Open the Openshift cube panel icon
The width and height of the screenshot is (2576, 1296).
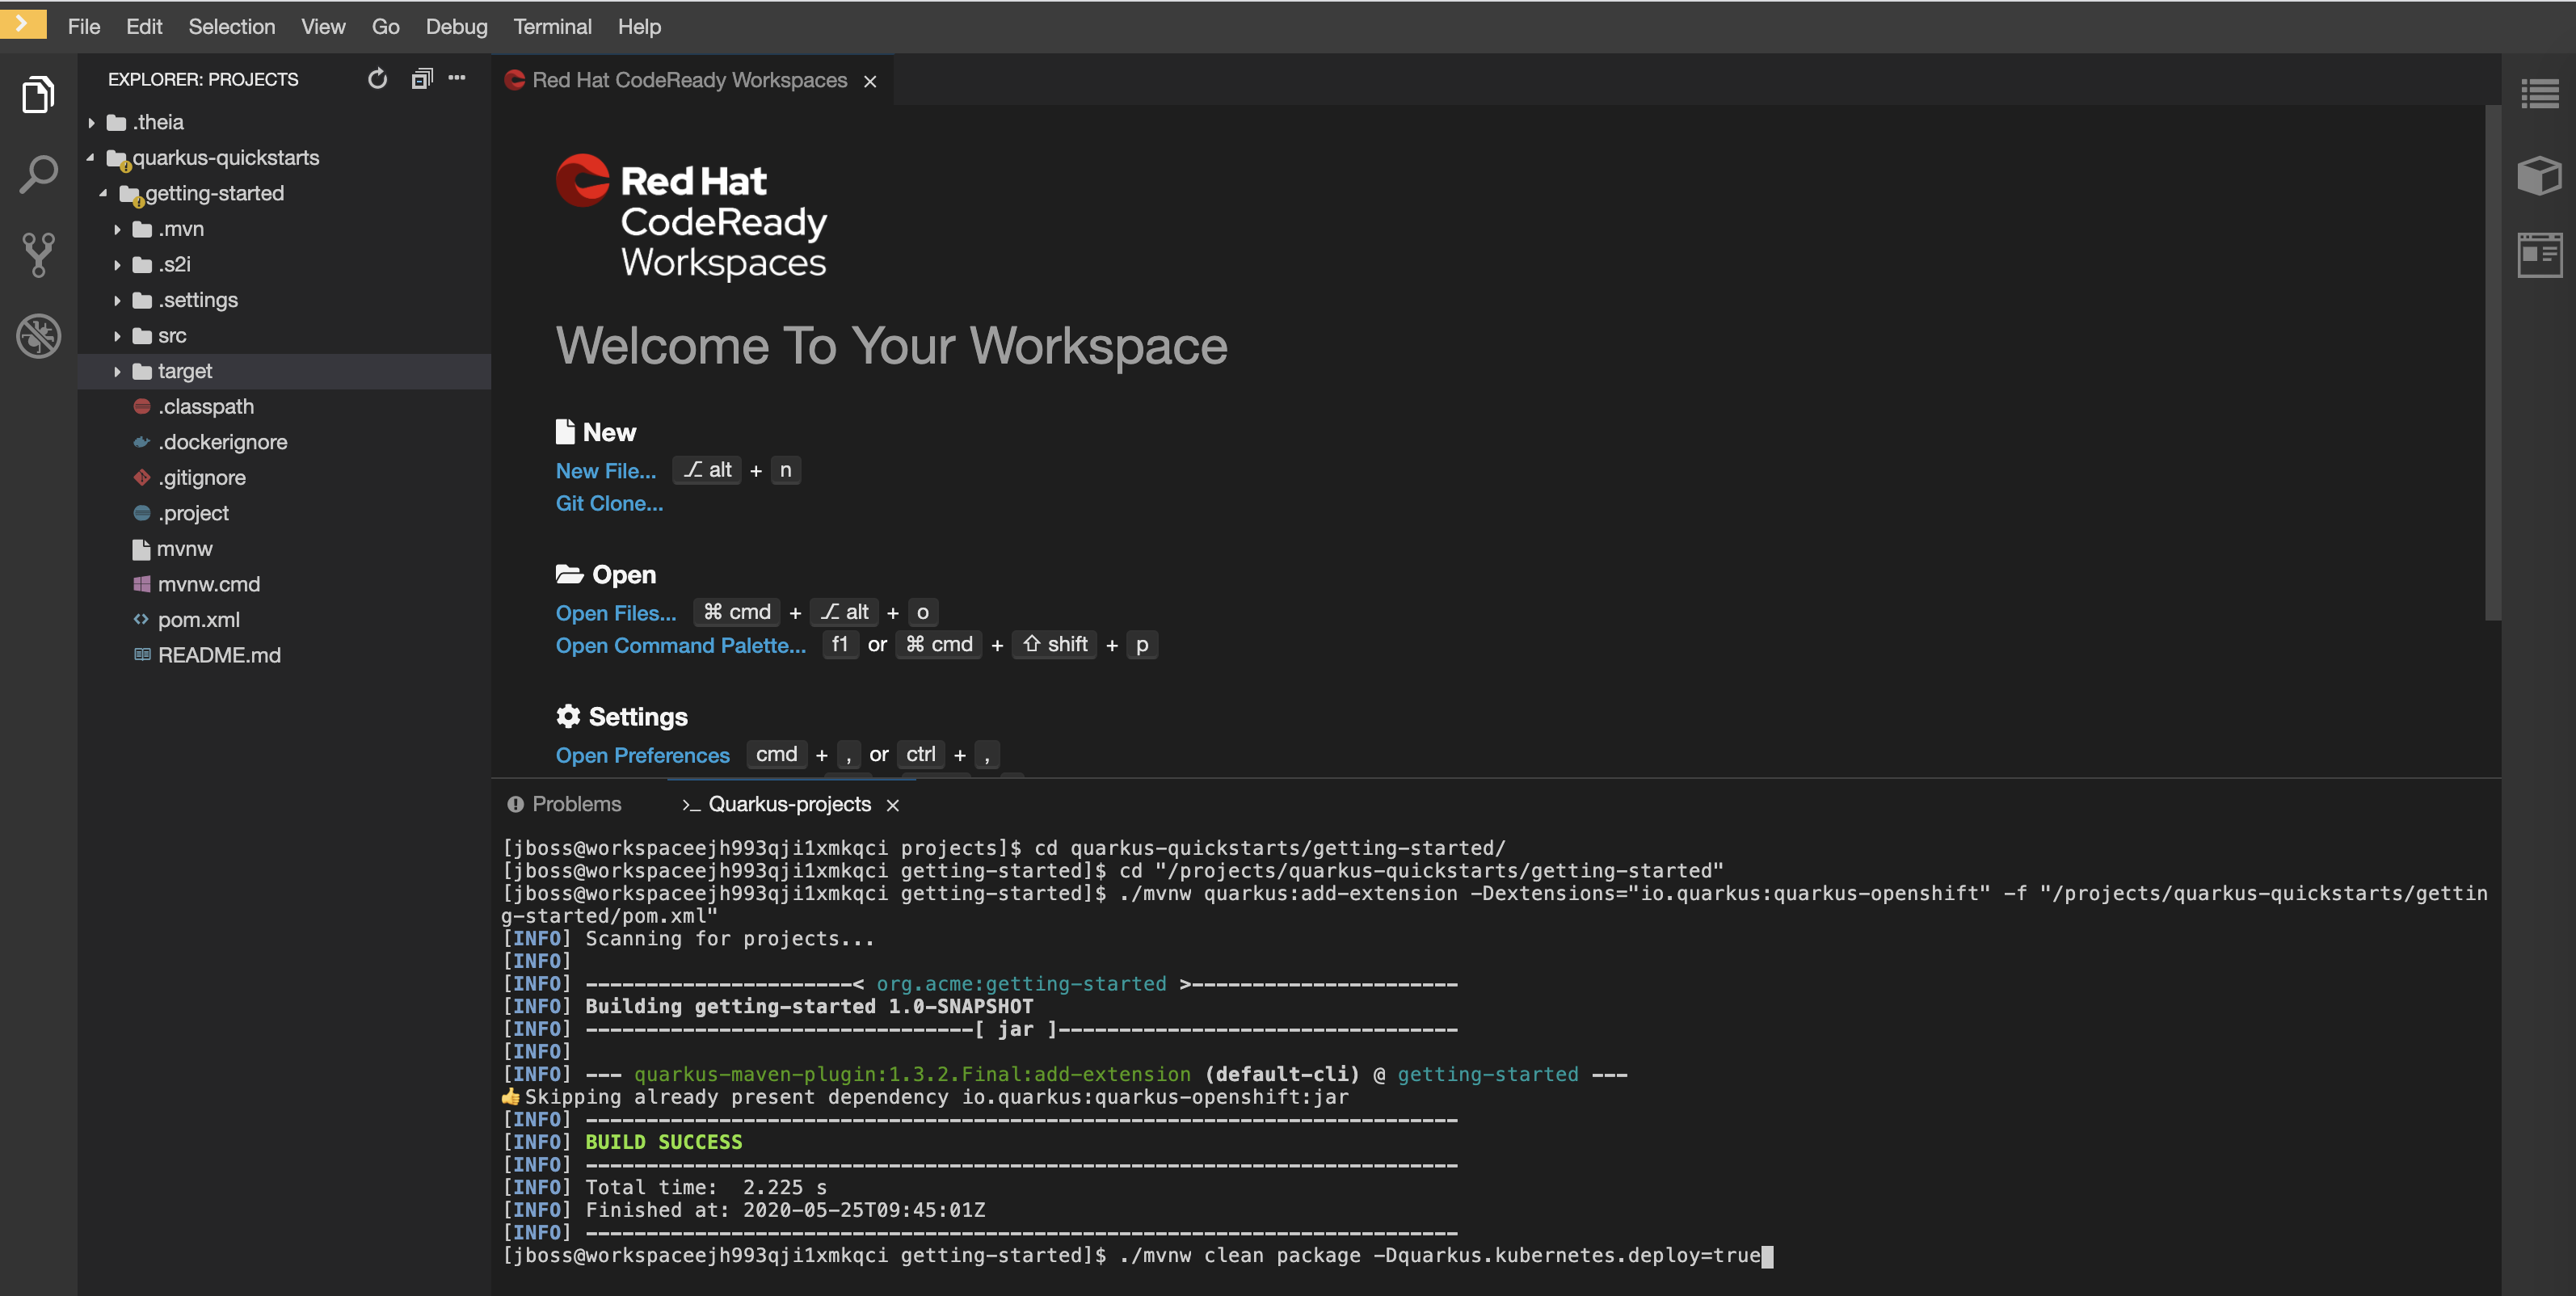tap(2539, 175)
